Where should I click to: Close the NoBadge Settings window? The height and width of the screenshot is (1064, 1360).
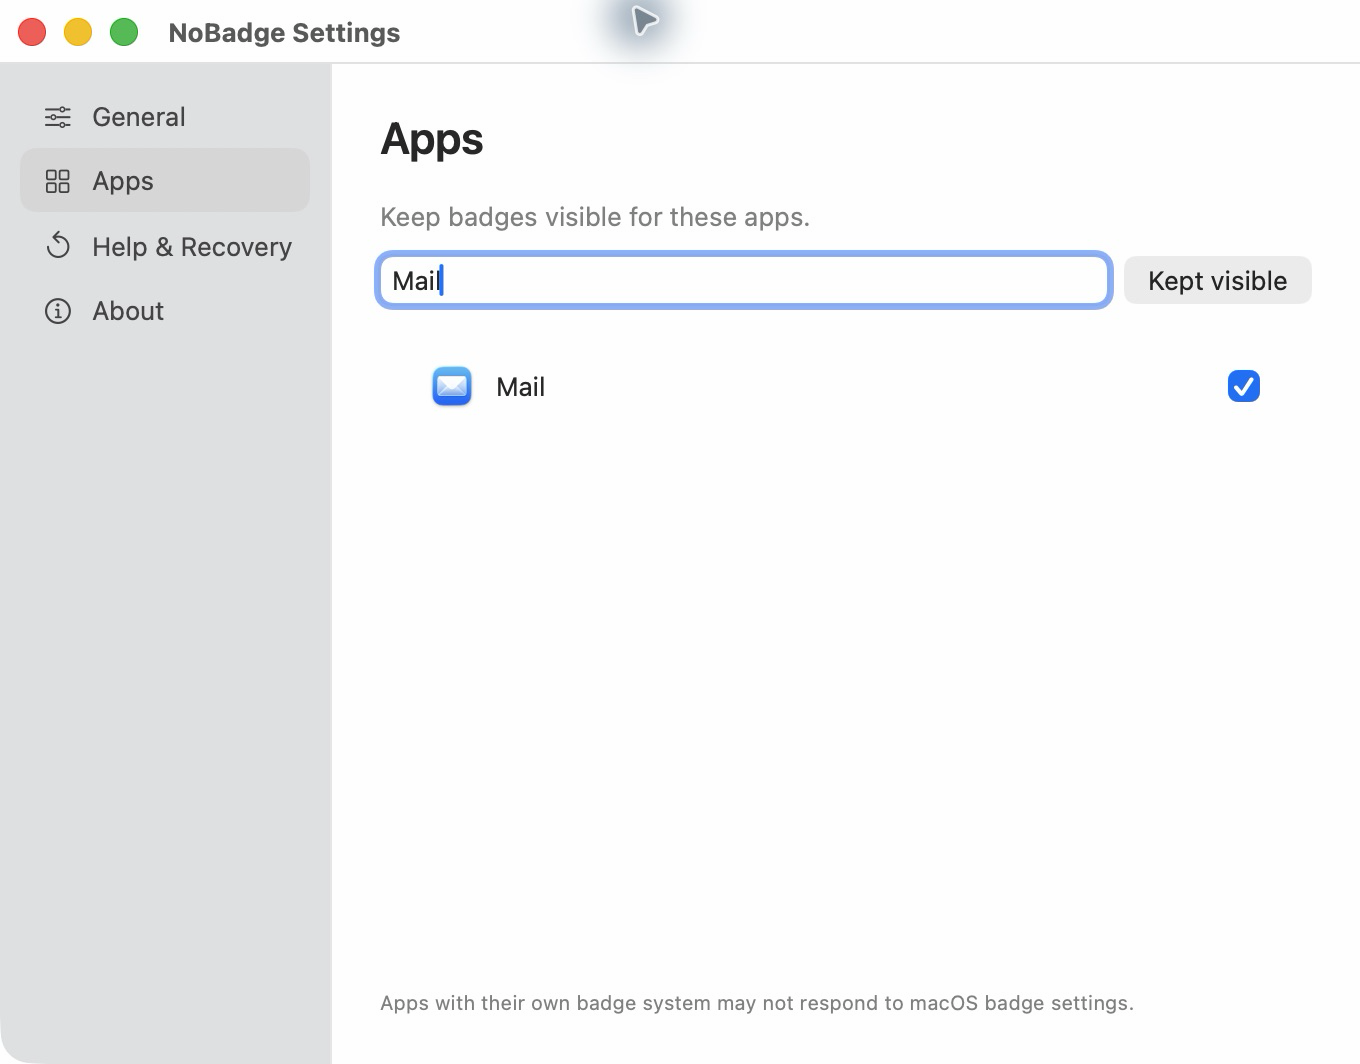(32, 32)
